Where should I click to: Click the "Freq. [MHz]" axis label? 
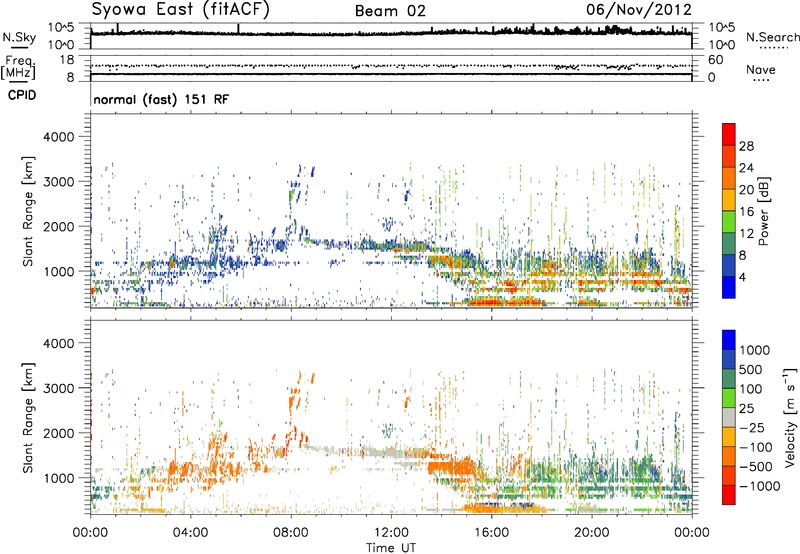coord(18,67)
